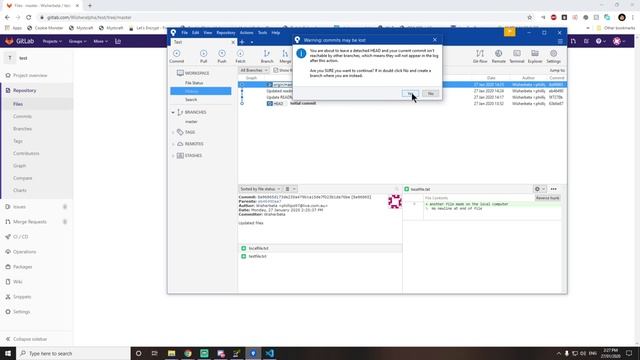Open the All Branches filter dropdown
This screenshot has height=360, width=640.
[x=253, y=70]
